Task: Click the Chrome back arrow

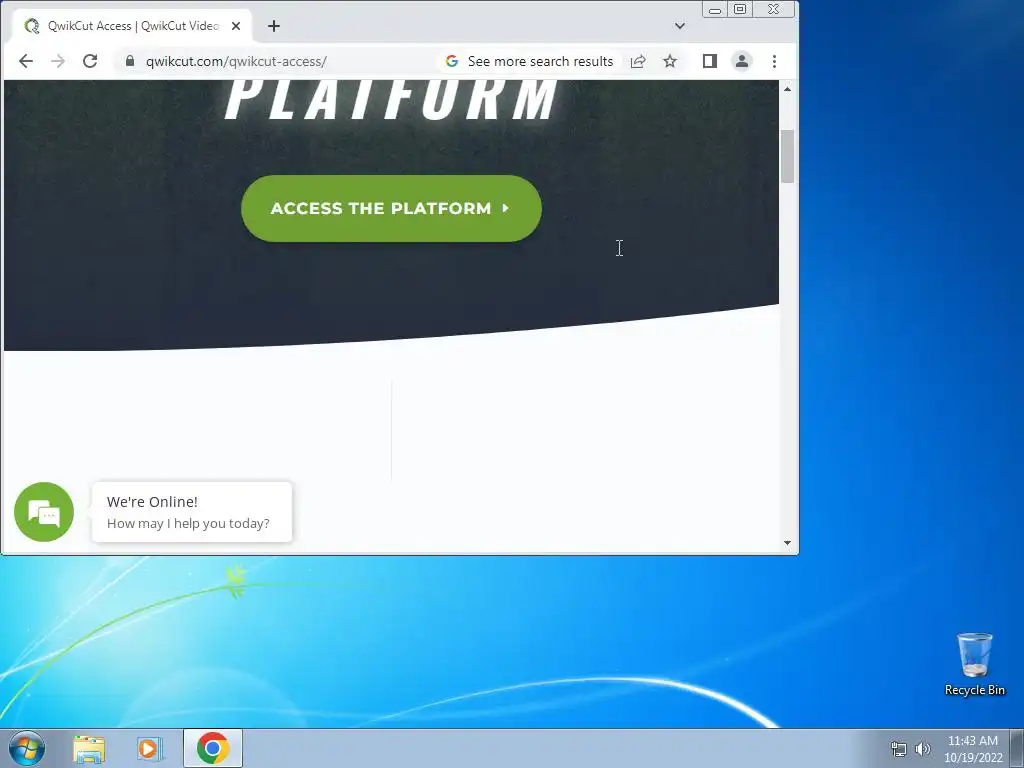Action: pyautogui.click(x=25, y=61)
